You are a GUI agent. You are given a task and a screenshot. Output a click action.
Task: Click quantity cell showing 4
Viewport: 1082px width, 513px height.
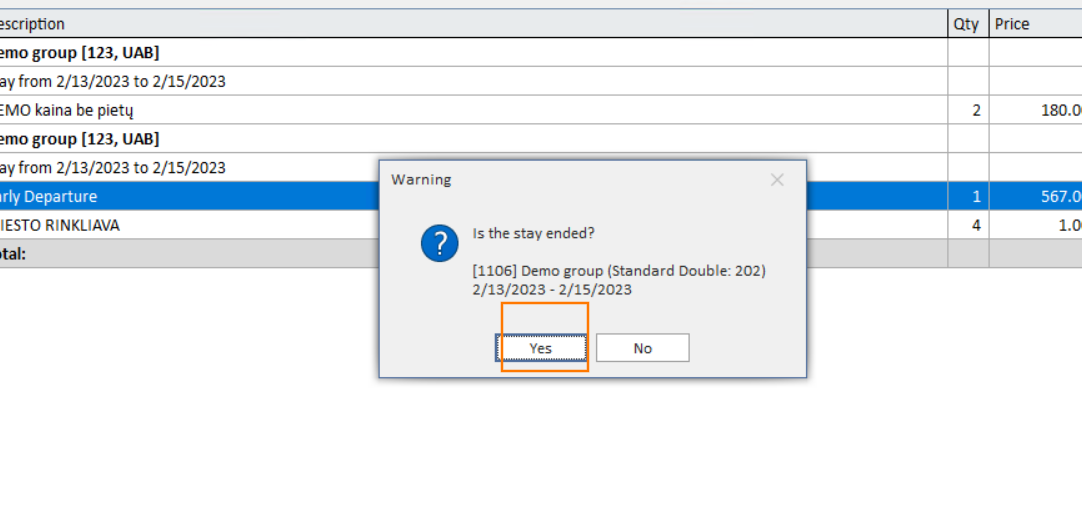point(968,225)
